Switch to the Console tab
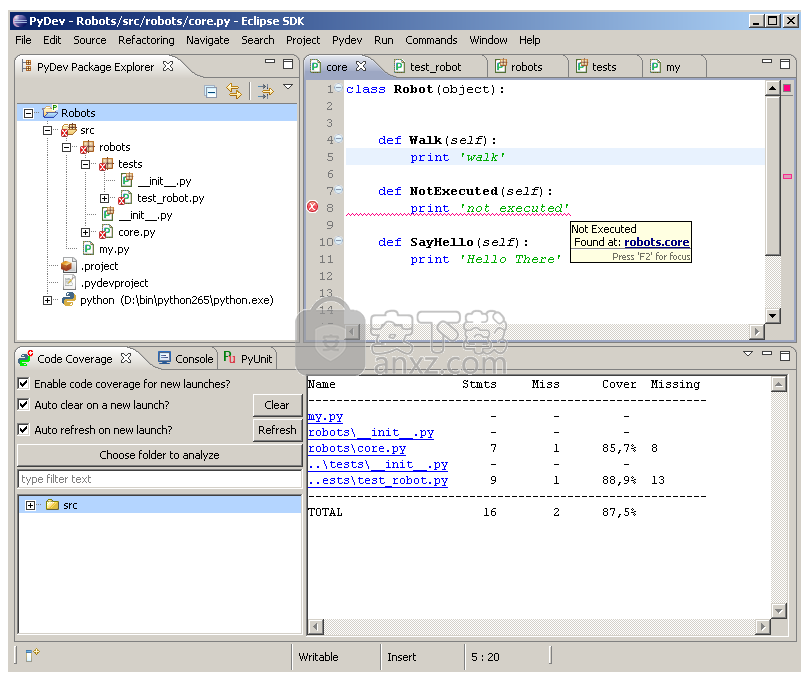The height and width of the screenshot is (675, 806). click(186, 358)
